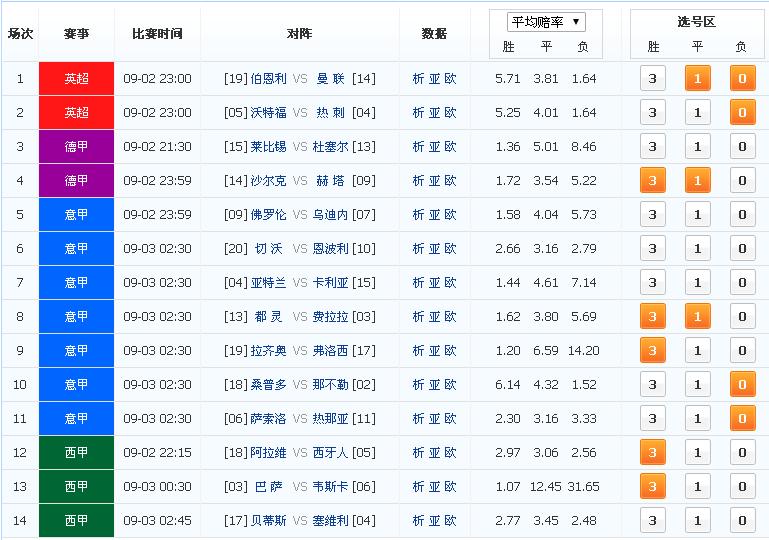The image size is (769, 540).
Task: Click the purple 德甲 label in row 3
Action: (77, 147)
